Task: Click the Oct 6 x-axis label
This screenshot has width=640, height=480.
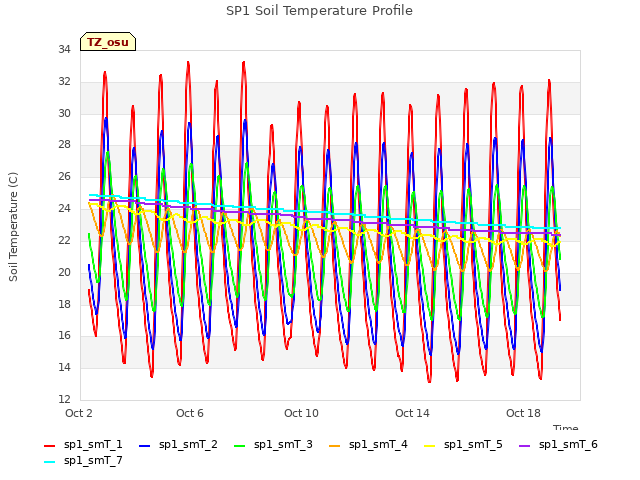Action: (x=190, y=413)
